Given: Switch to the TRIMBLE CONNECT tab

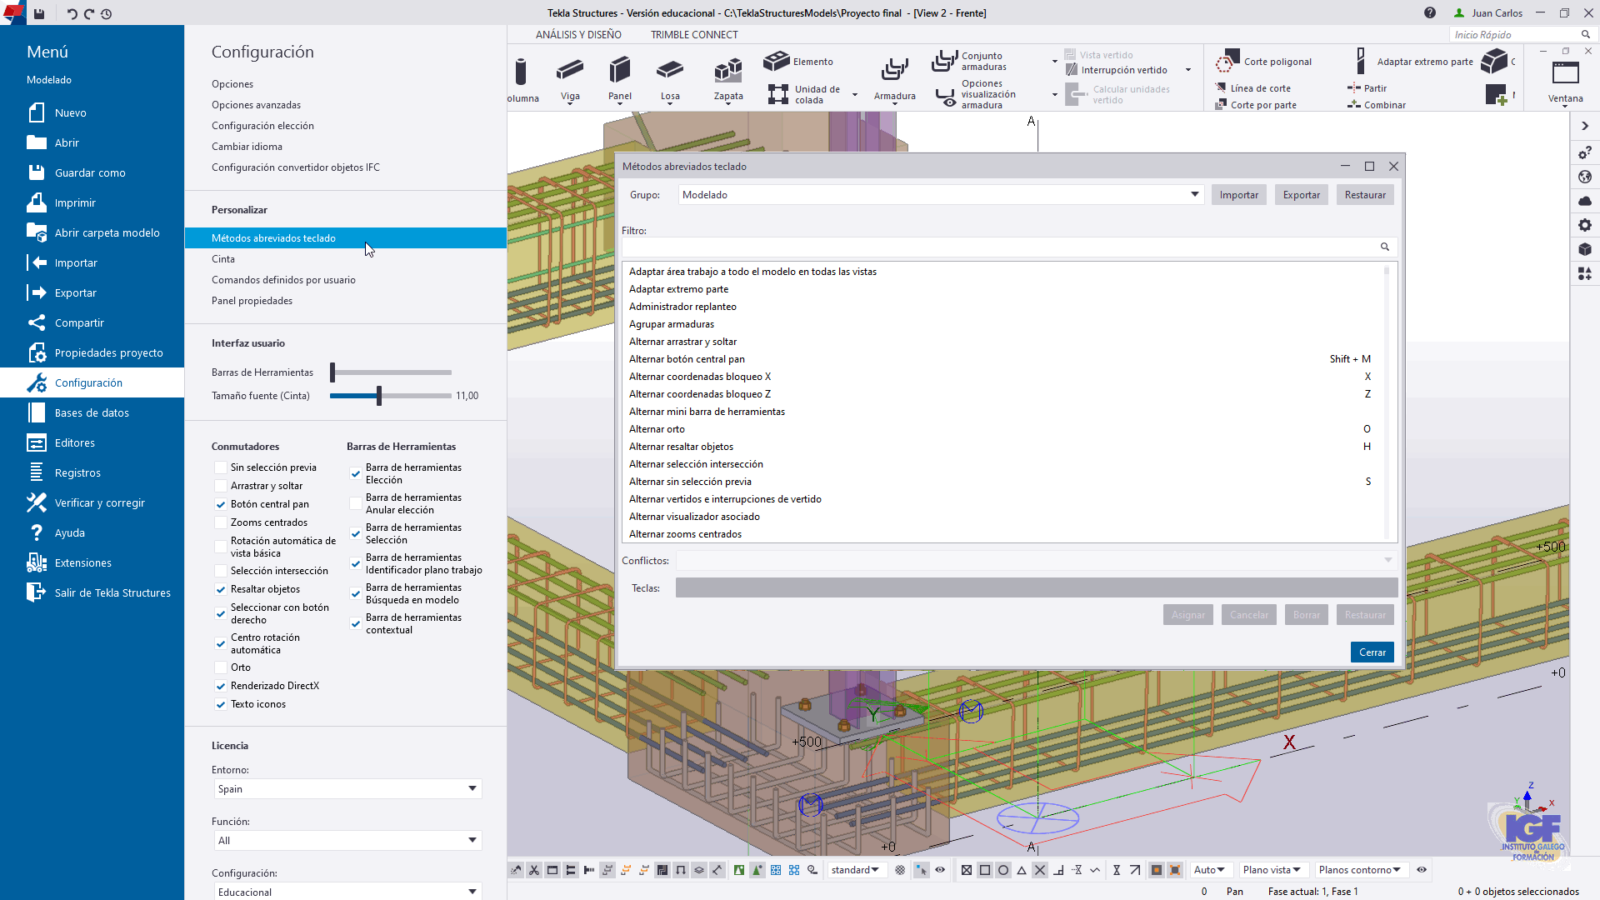Looking at the screenshot, I should click(694, 35).
